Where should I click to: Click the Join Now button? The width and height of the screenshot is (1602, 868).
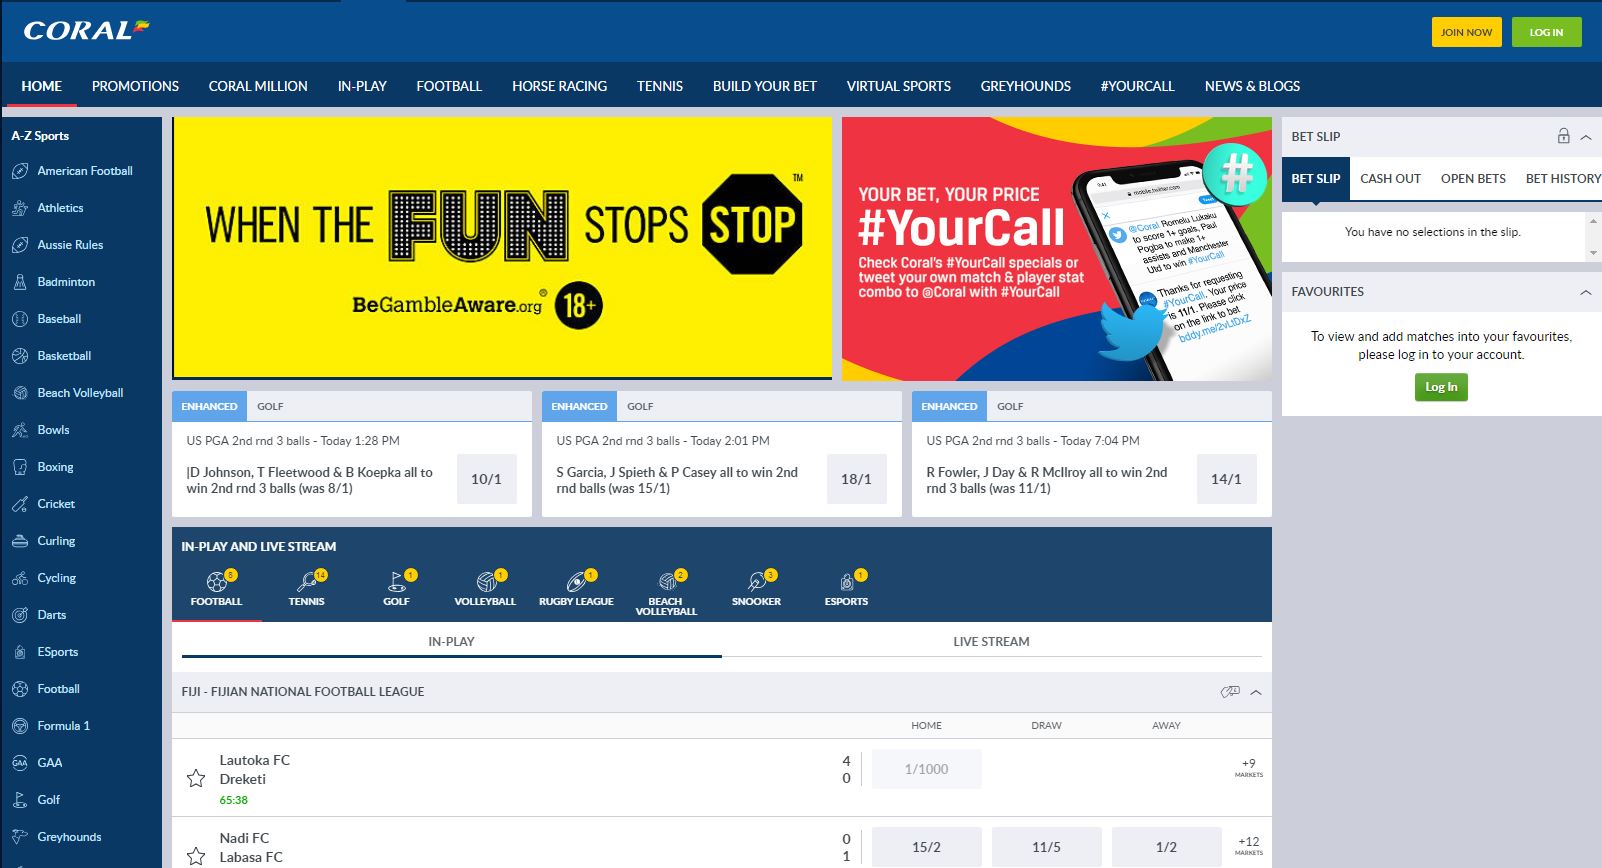pyautogui.click(x=1466, y=32)
